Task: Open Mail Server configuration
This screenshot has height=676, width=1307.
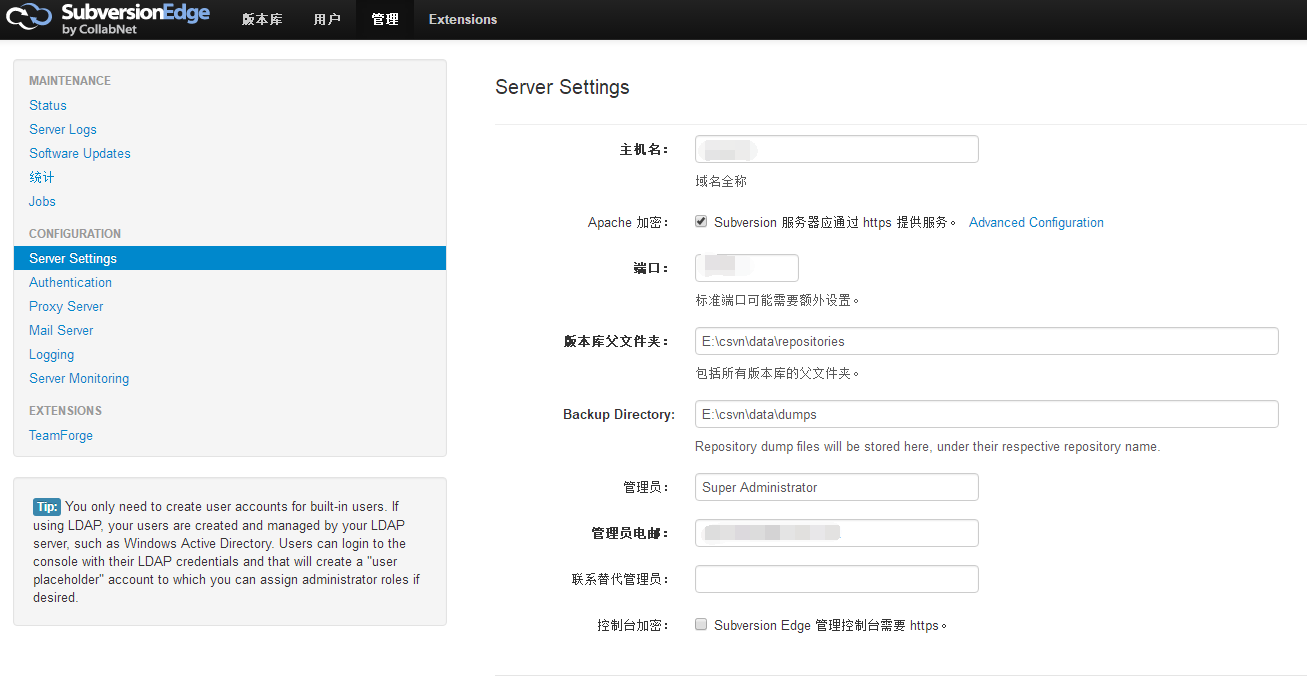Action: pyautogui.click(x=61, y=330)
